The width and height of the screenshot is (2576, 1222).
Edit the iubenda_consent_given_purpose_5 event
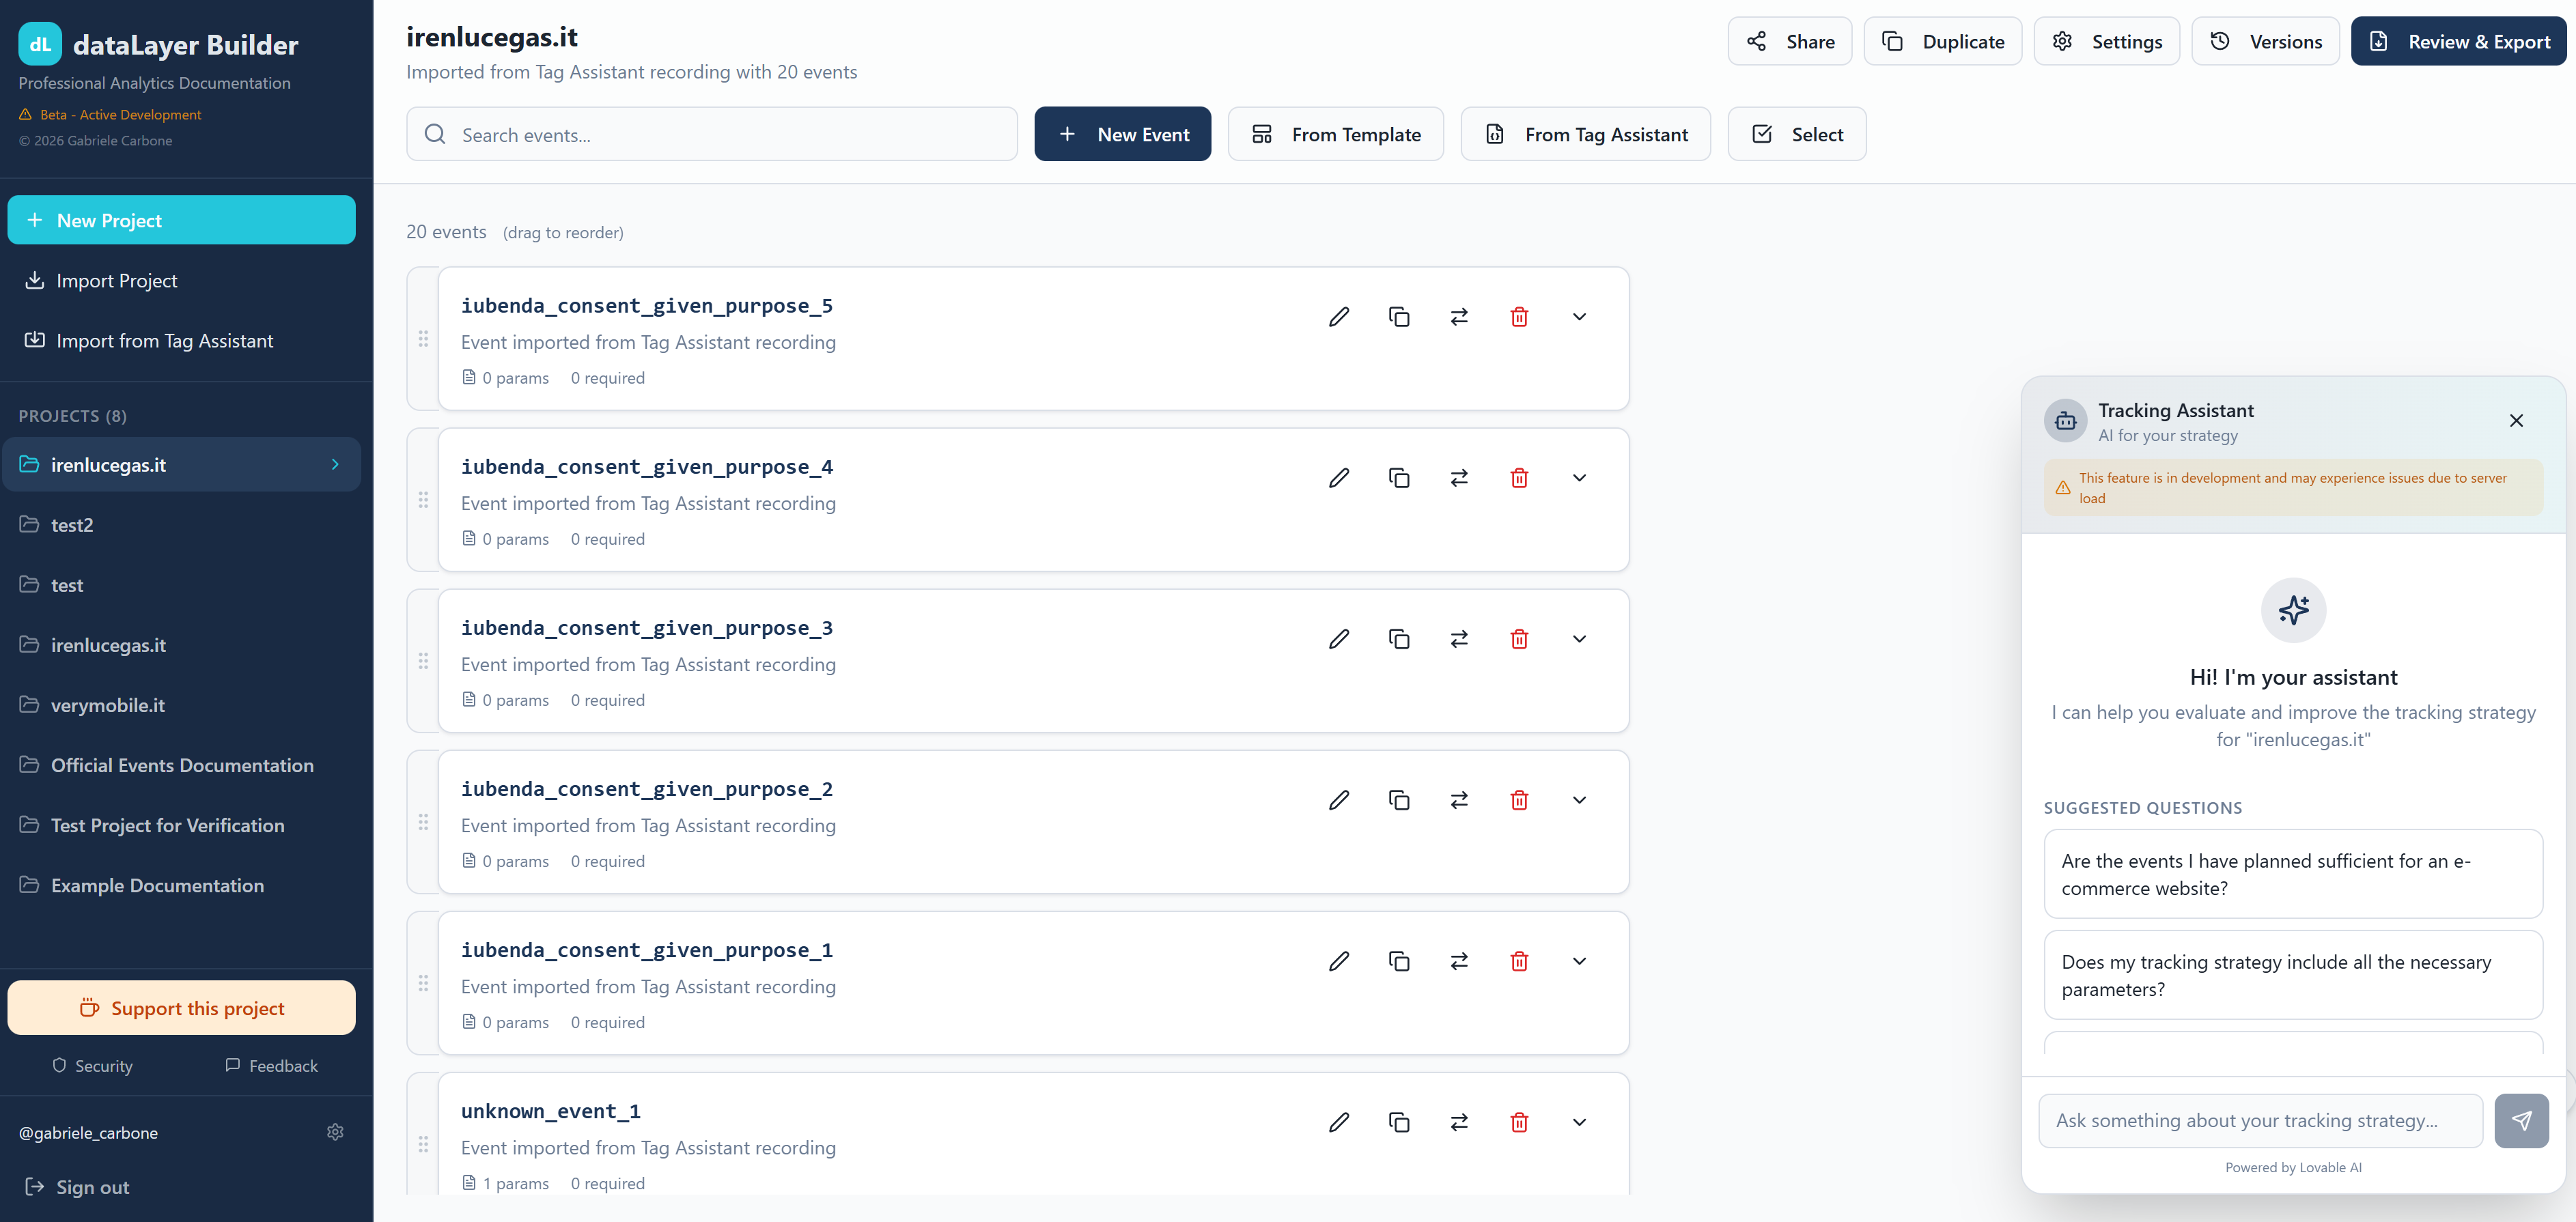1339,316
